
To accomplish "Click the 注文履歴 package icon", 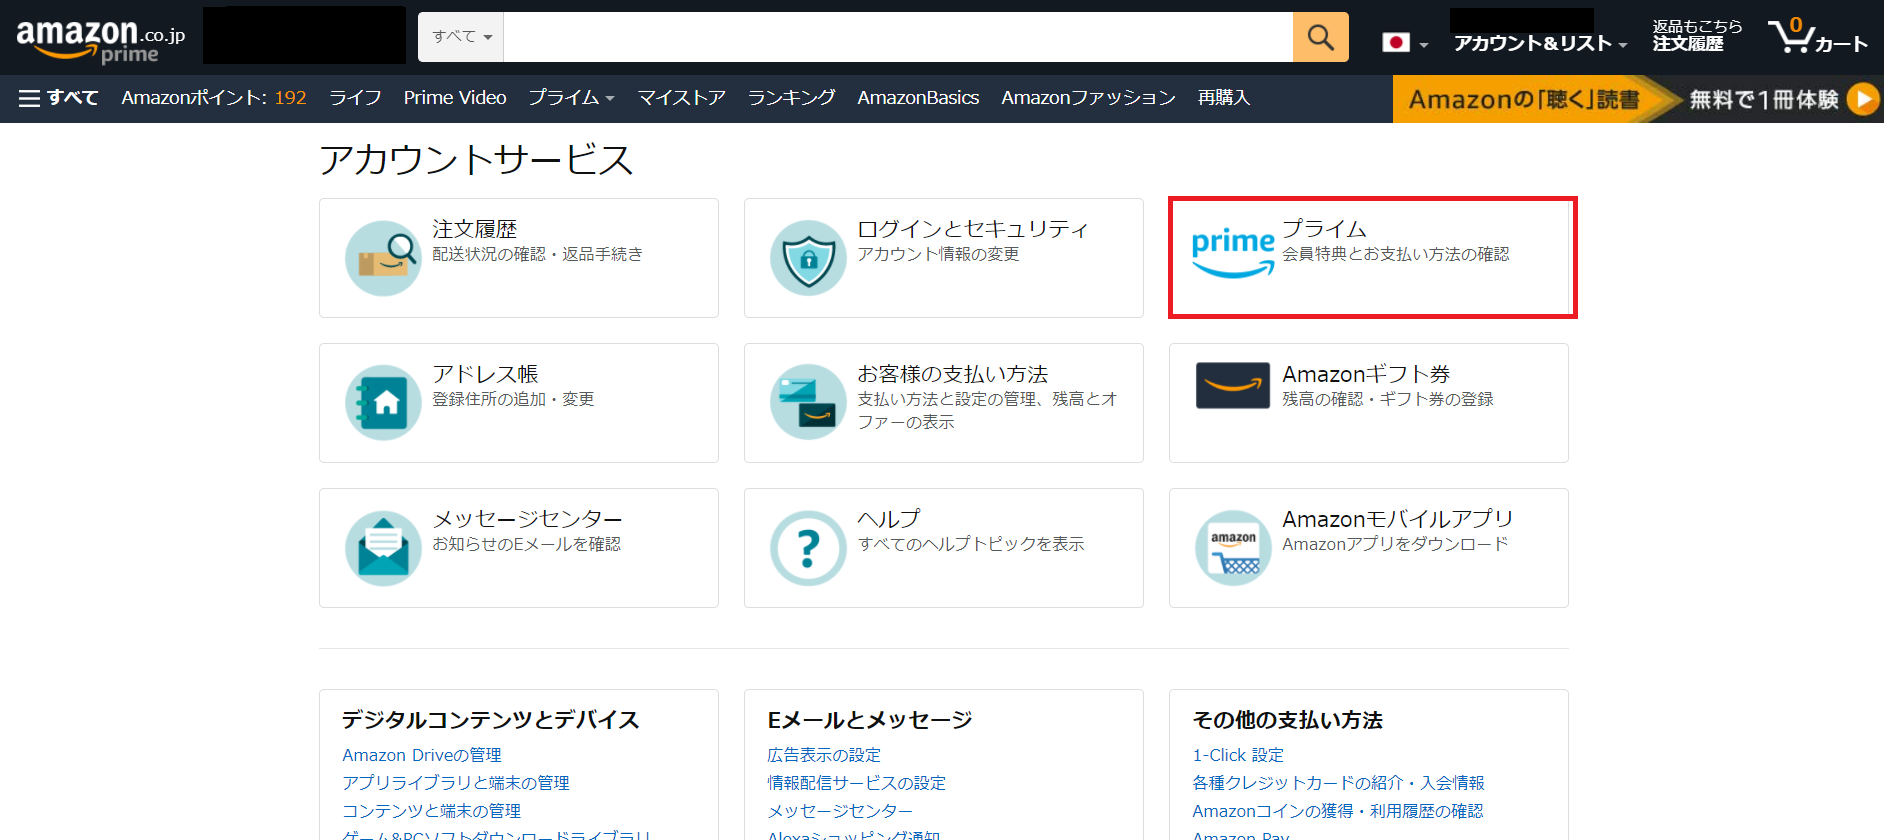I will coord(383,258).
